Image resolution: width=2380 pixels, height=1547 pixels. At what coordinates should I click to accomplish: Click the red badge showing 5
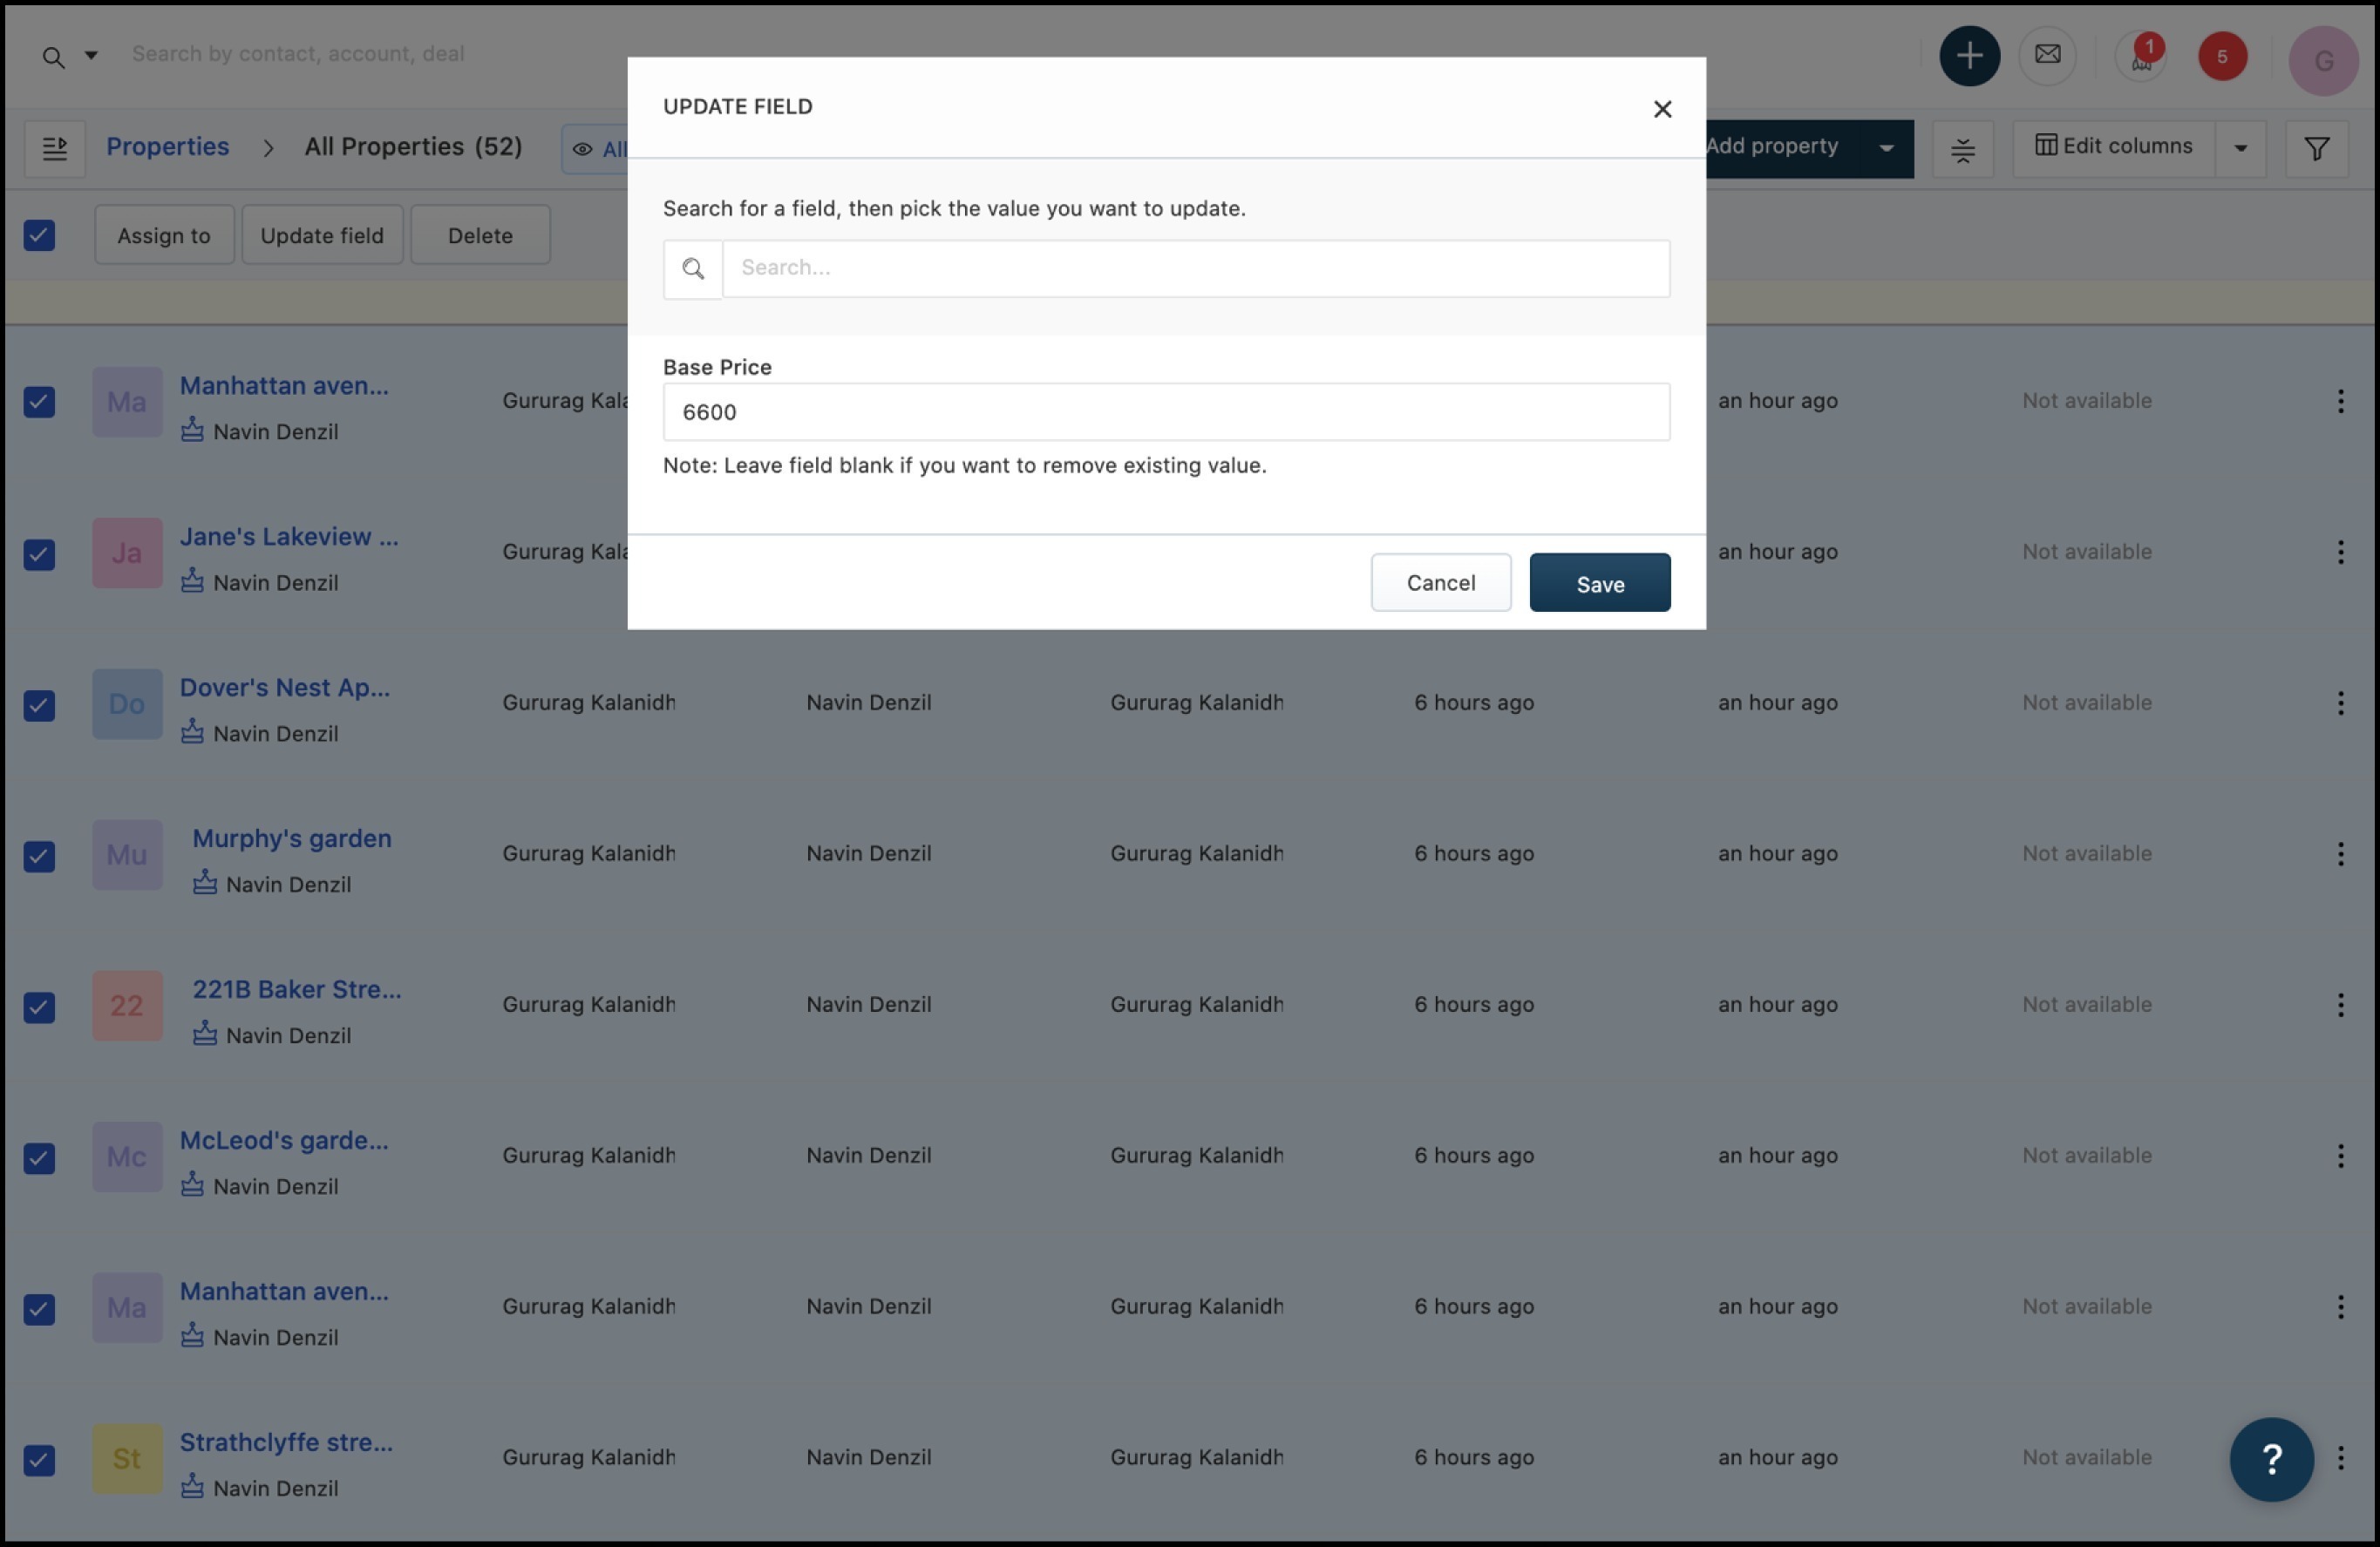pos(2222,57)
